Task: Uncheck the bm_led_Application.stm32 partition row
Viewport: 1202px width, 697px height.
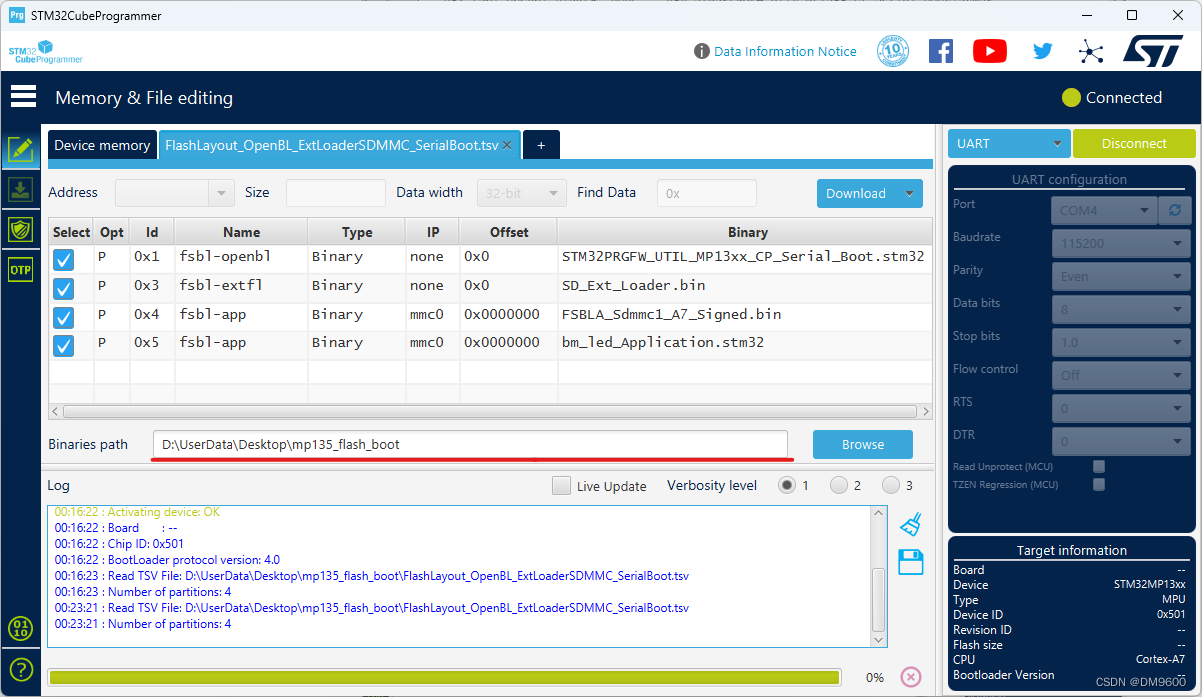Action: coord(63,346)
